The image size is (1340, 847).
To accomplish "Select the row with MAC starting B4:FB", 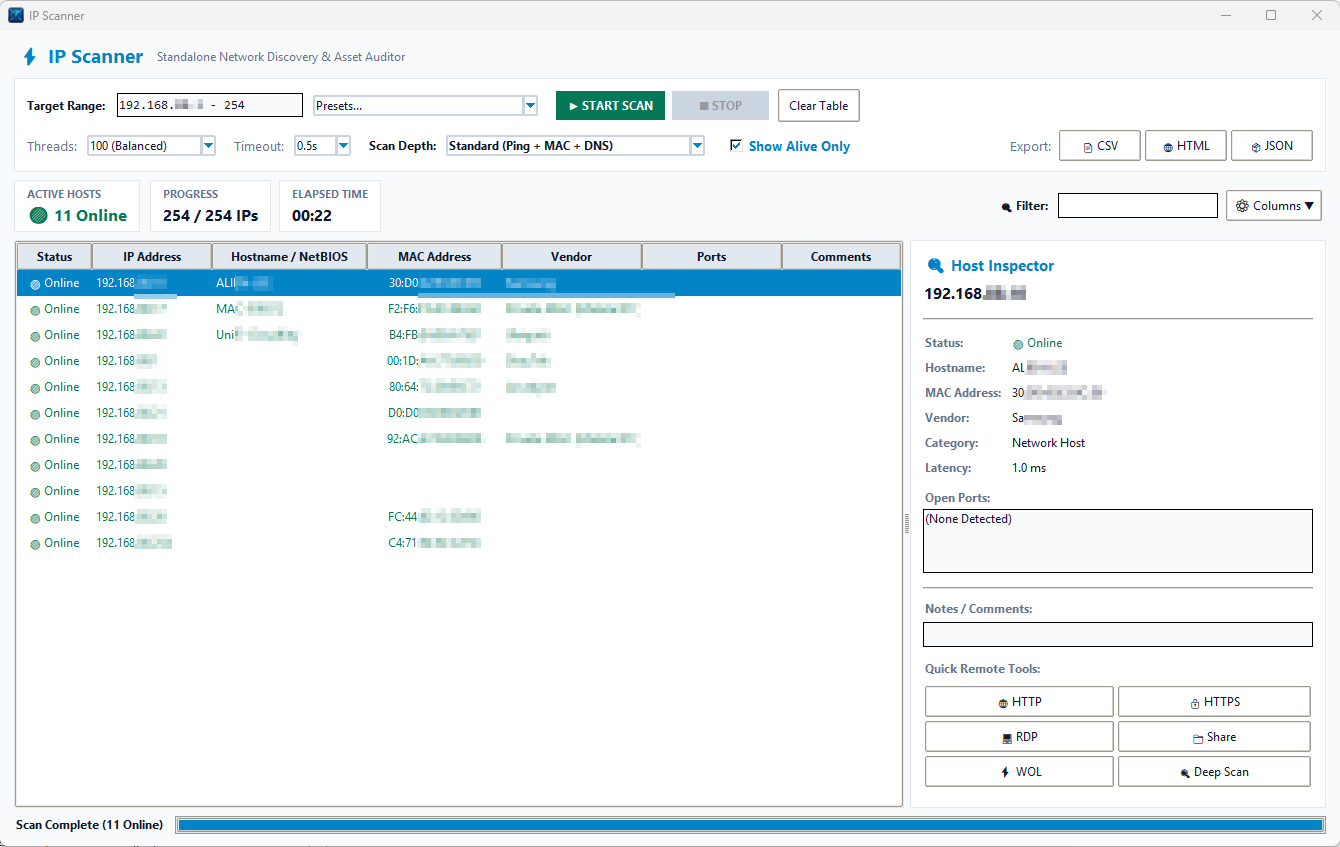I will point(459,335).
